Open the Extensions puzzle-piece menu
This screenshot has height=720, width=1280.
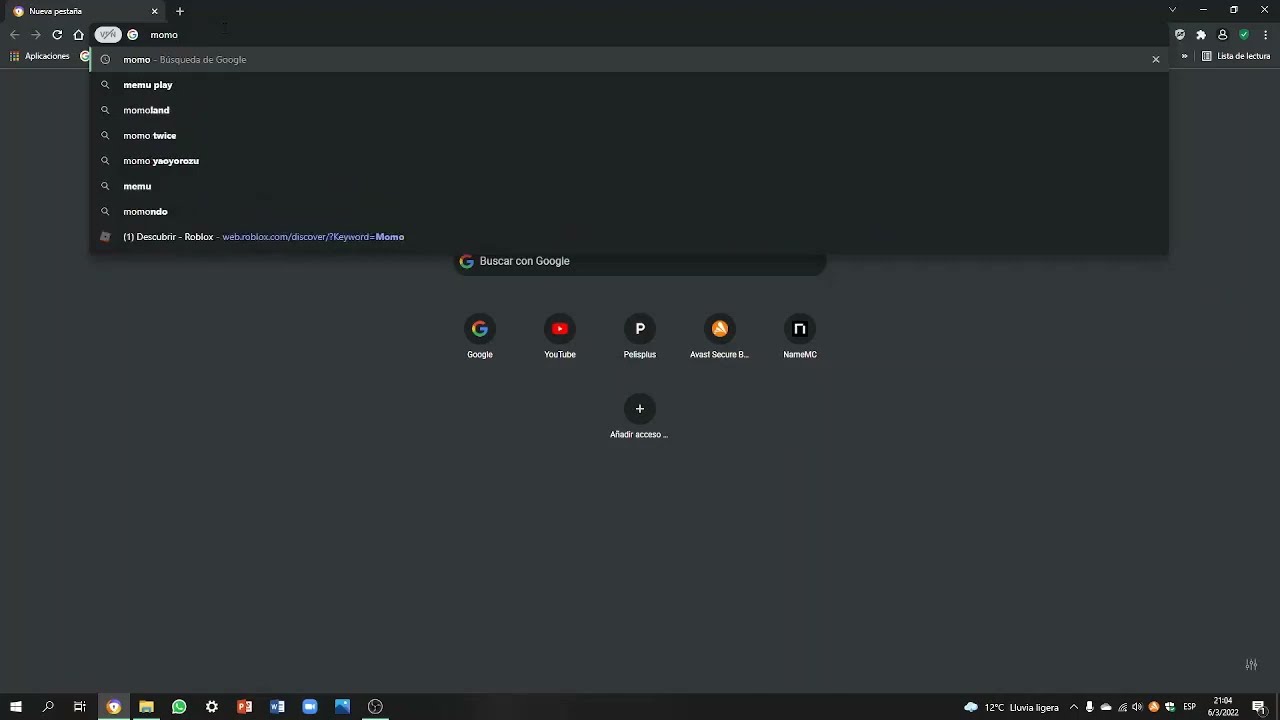click(1201, 35)
